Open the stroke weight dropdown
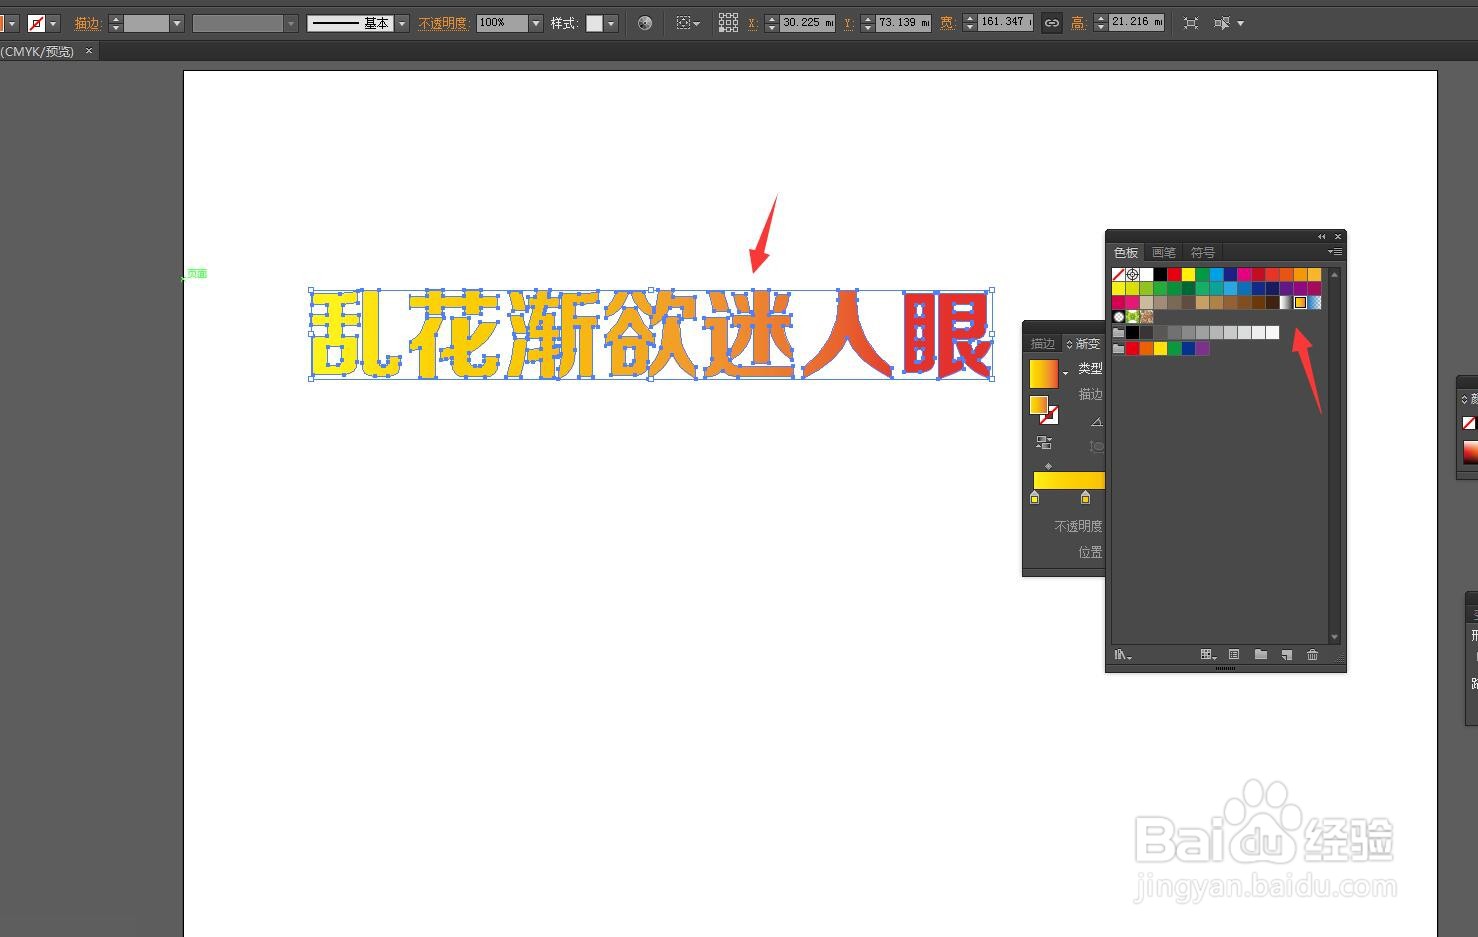1478x937 pixels. (177, 23)
